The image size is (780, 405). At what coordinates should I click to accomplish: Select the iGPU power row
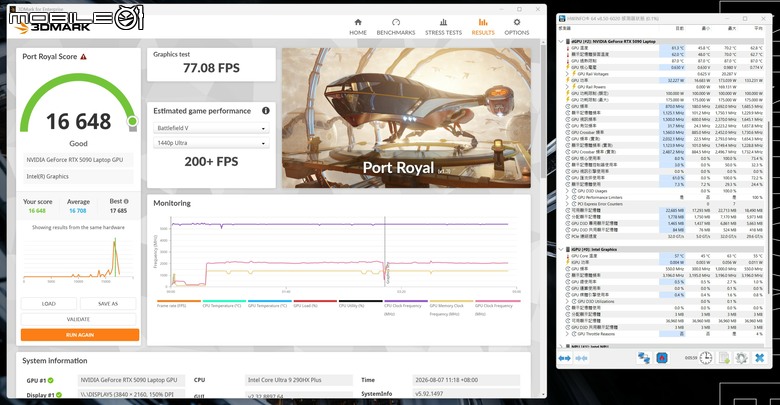pos(662,262)
